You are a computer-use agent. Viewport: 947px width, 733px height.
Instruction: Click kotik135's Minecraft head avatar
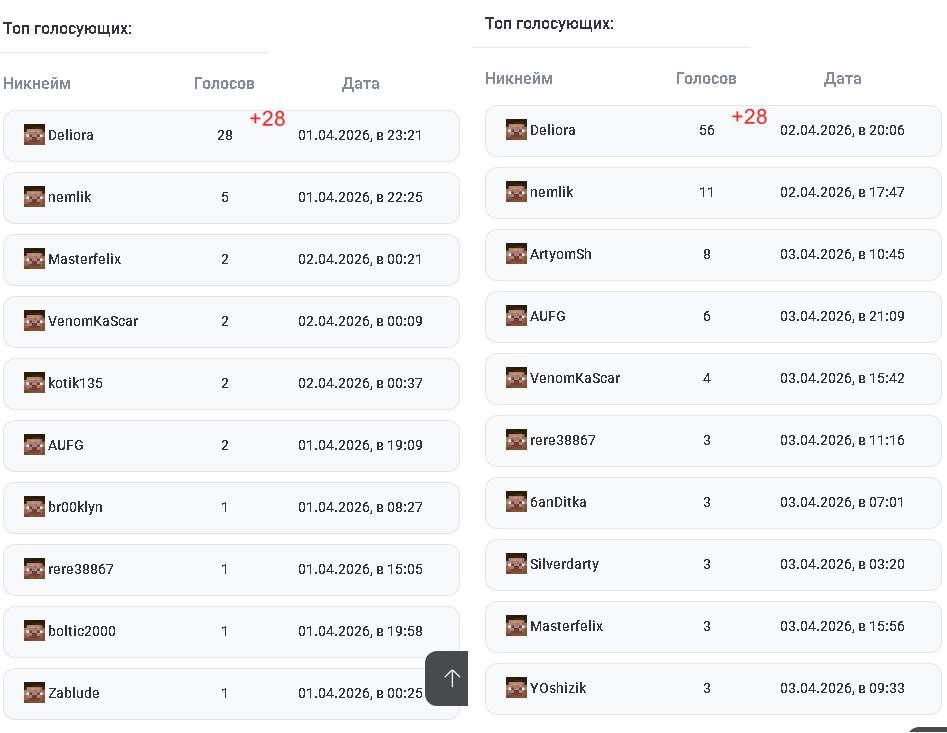35,383
